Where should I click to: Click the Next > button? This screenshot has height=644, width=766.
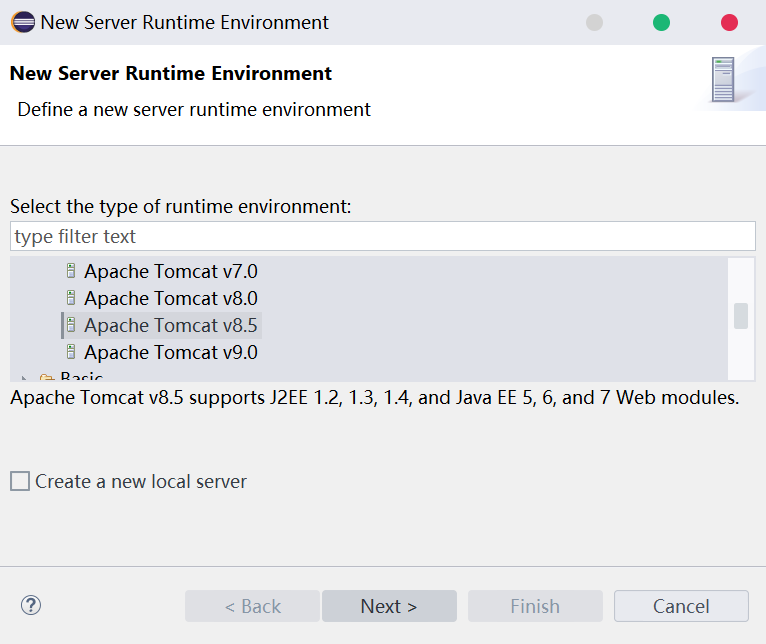pyautogui.click(x=389, y=606)
